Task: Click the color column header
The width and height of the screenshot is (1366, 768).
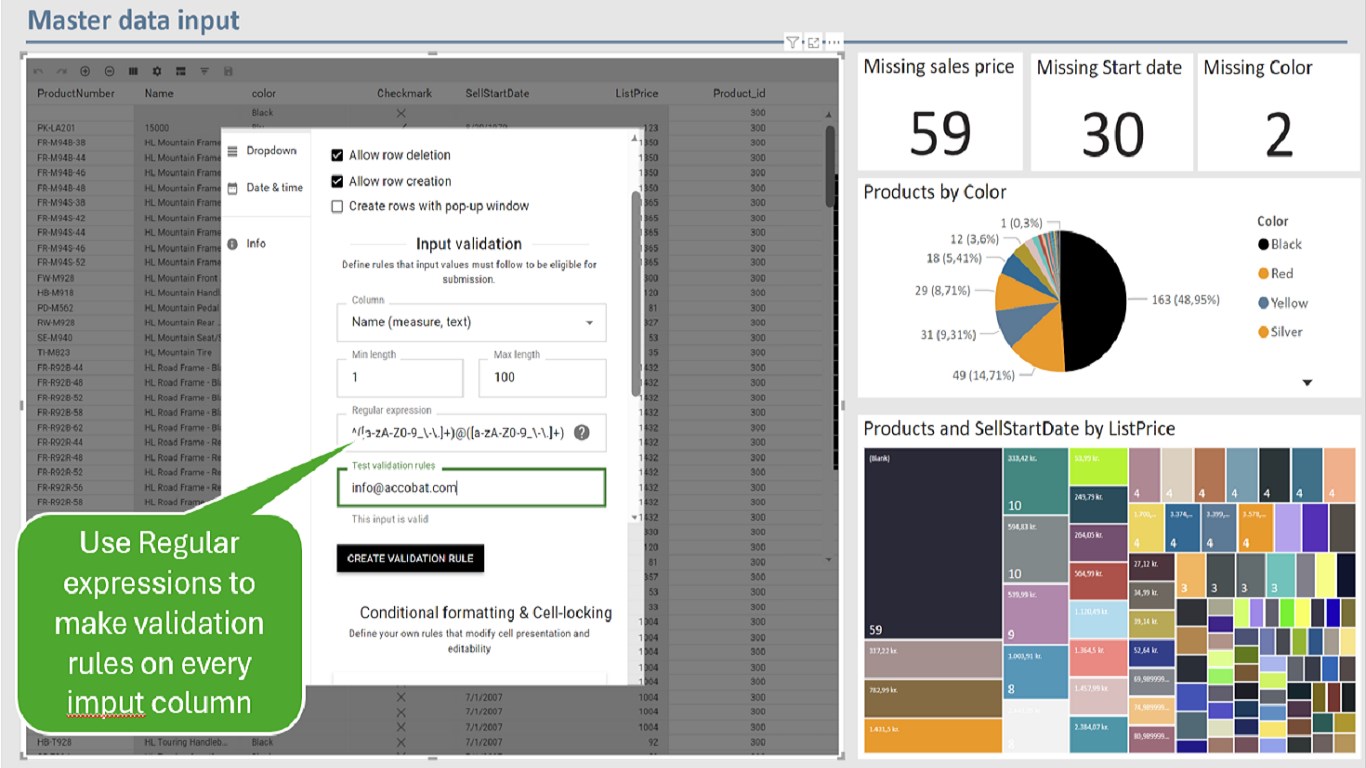Action: 263,93
